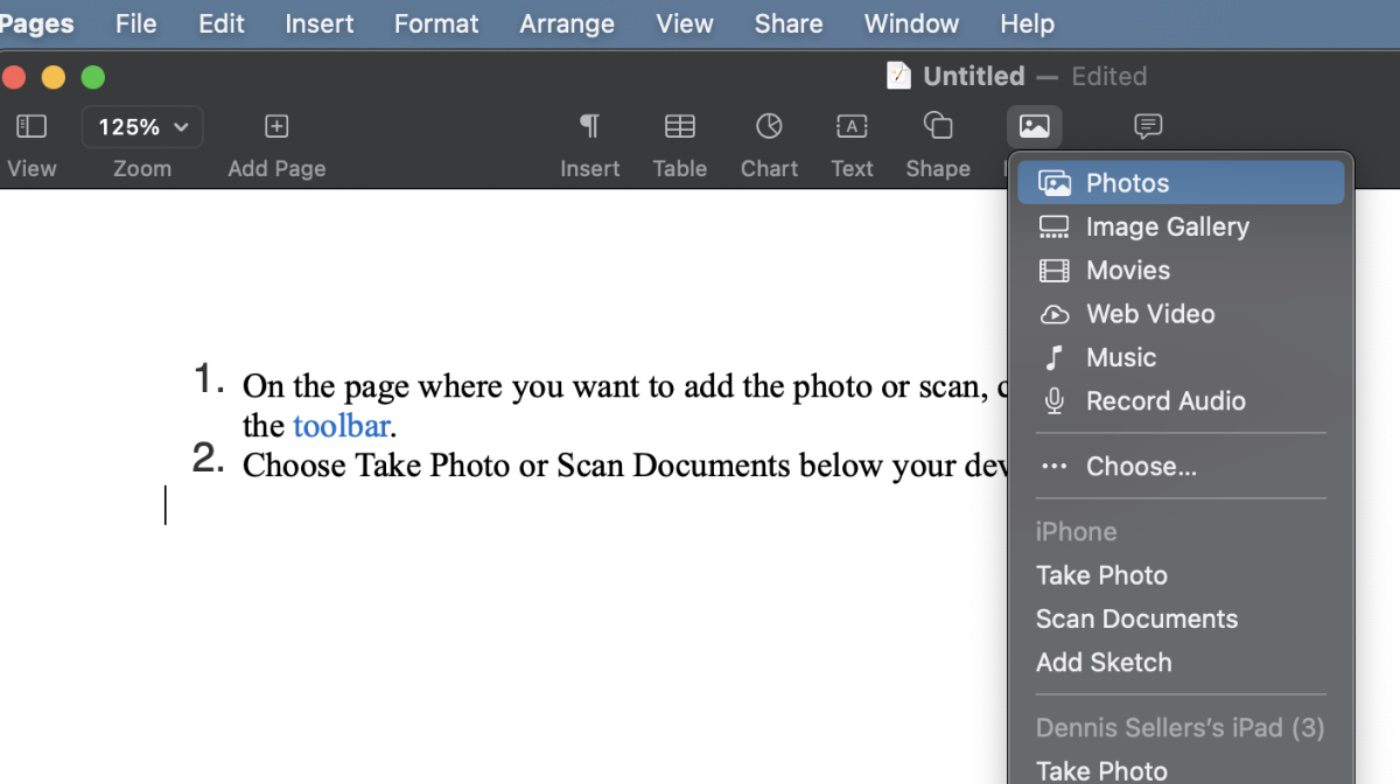Pick Web Video in the menu
This screenshot has height=784, width=1400.
click(1150, 314)
